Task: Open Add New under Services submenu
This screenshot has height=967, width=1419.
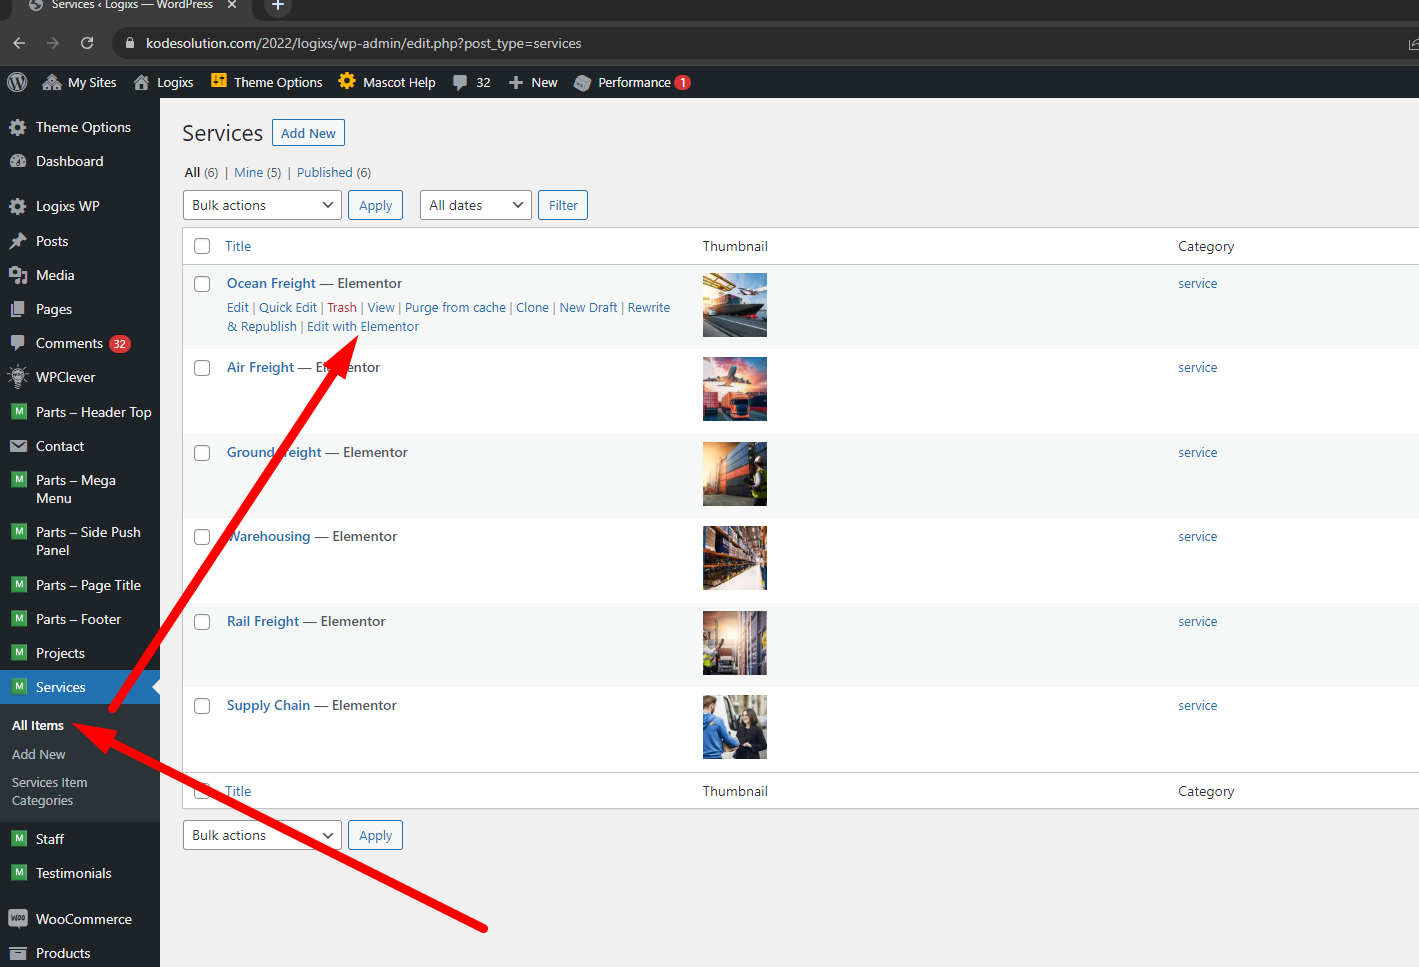Action: point(39,754)
